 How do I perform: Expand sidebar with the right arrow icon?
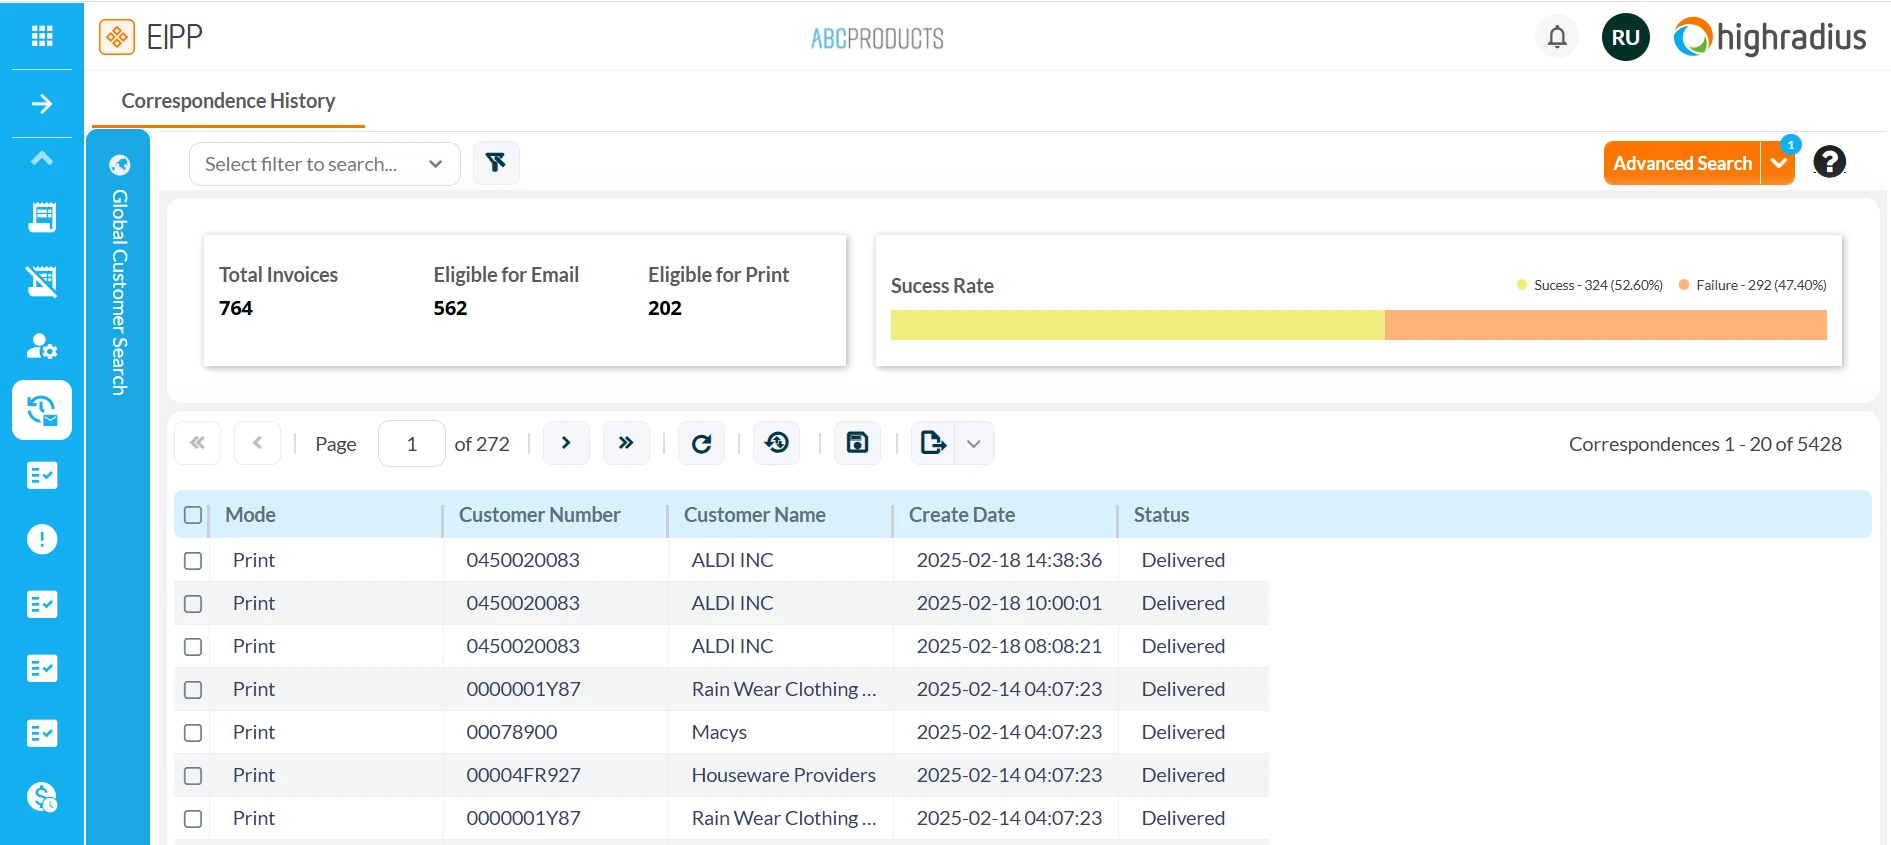click(42, 103)
